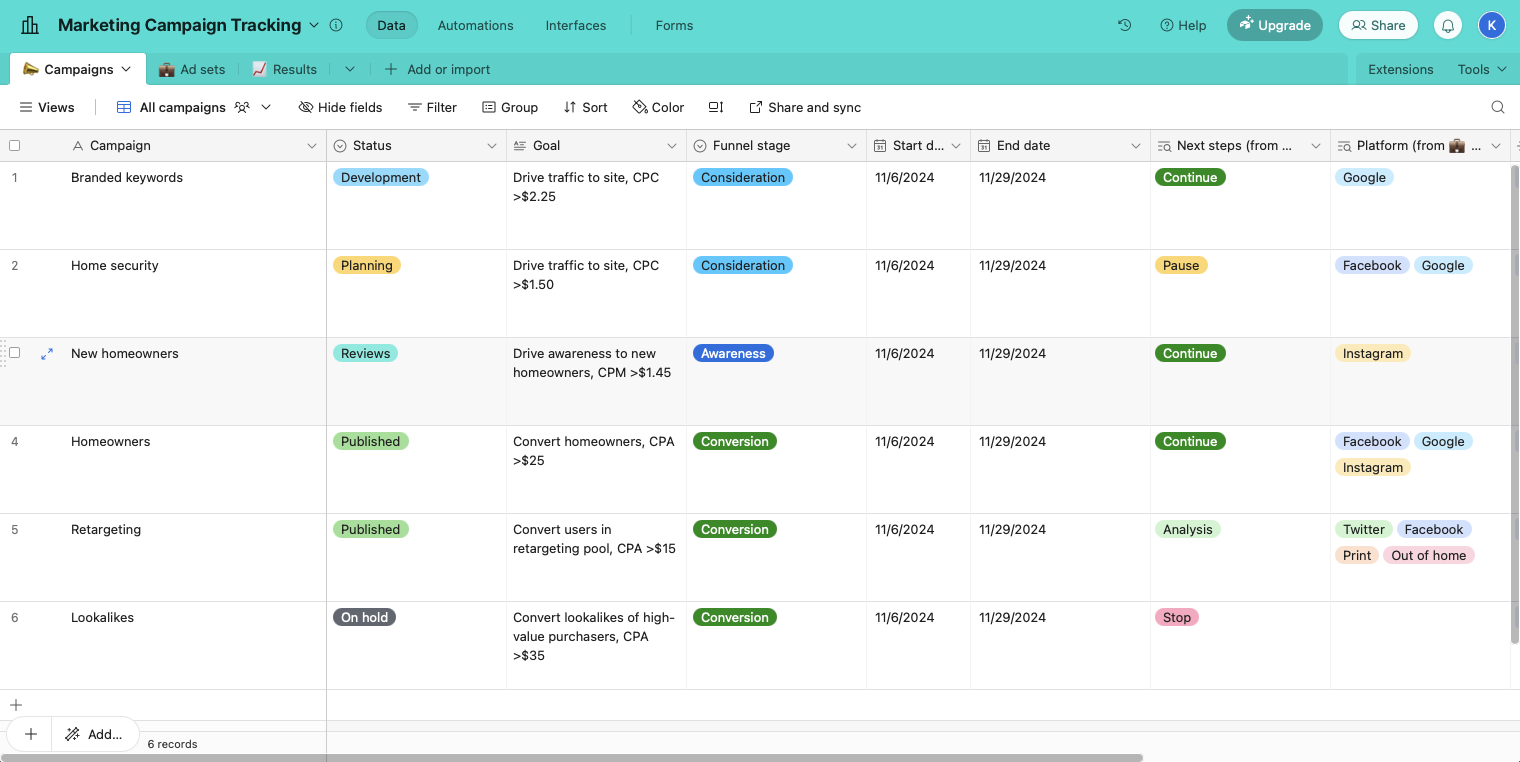Open the row height icon

coord(716,107)
